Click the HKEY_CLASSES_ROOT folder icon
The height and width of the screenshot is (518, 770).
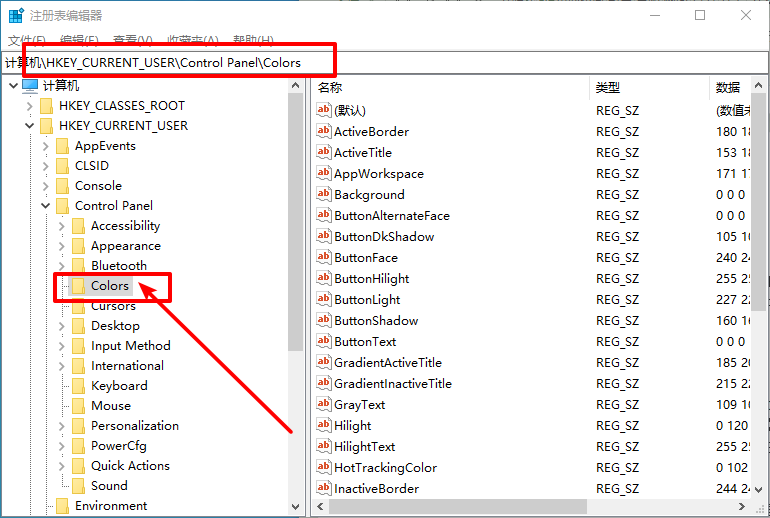pyautogui.click(x=47, y=106)
